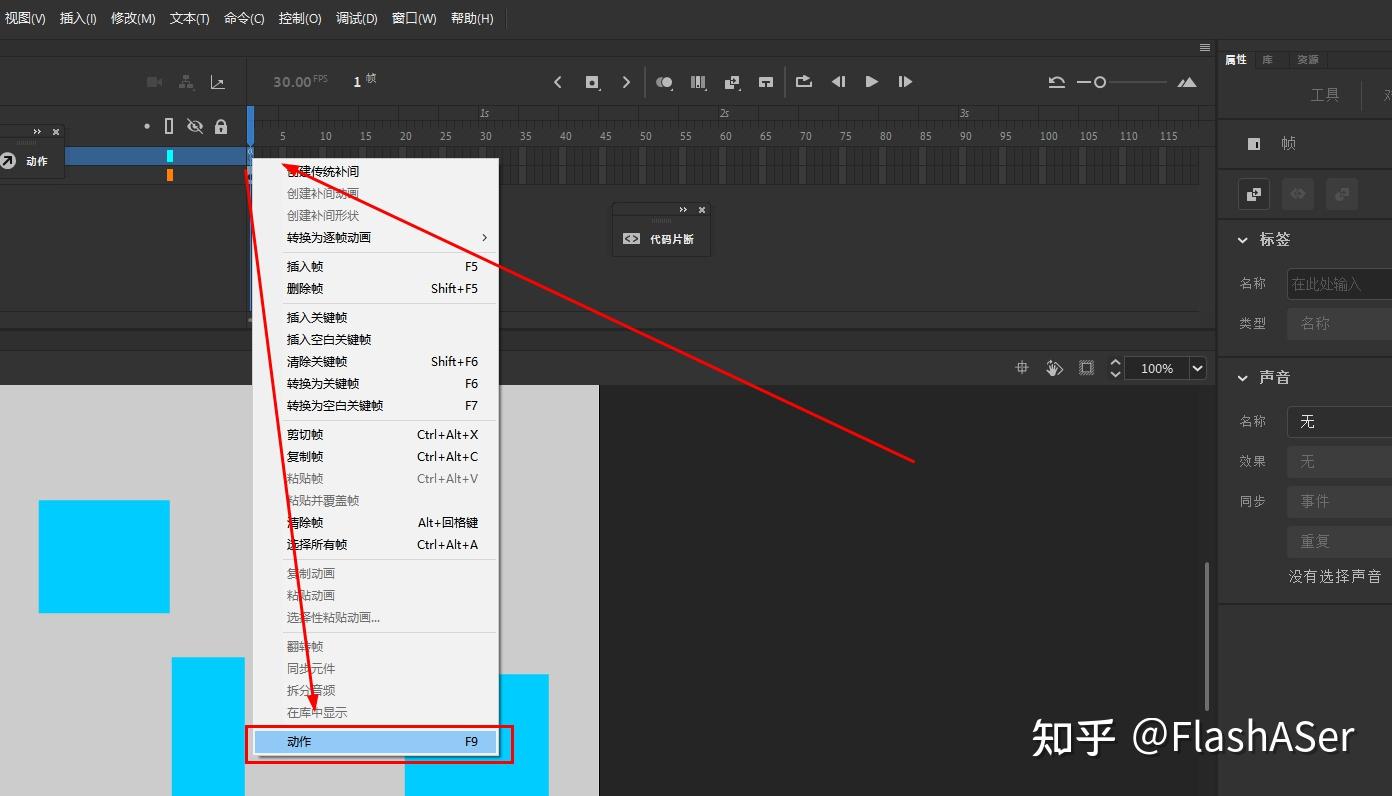Toggle clip content outside stage
The image size is (1392, 796).
click(x=1087, y=368)
